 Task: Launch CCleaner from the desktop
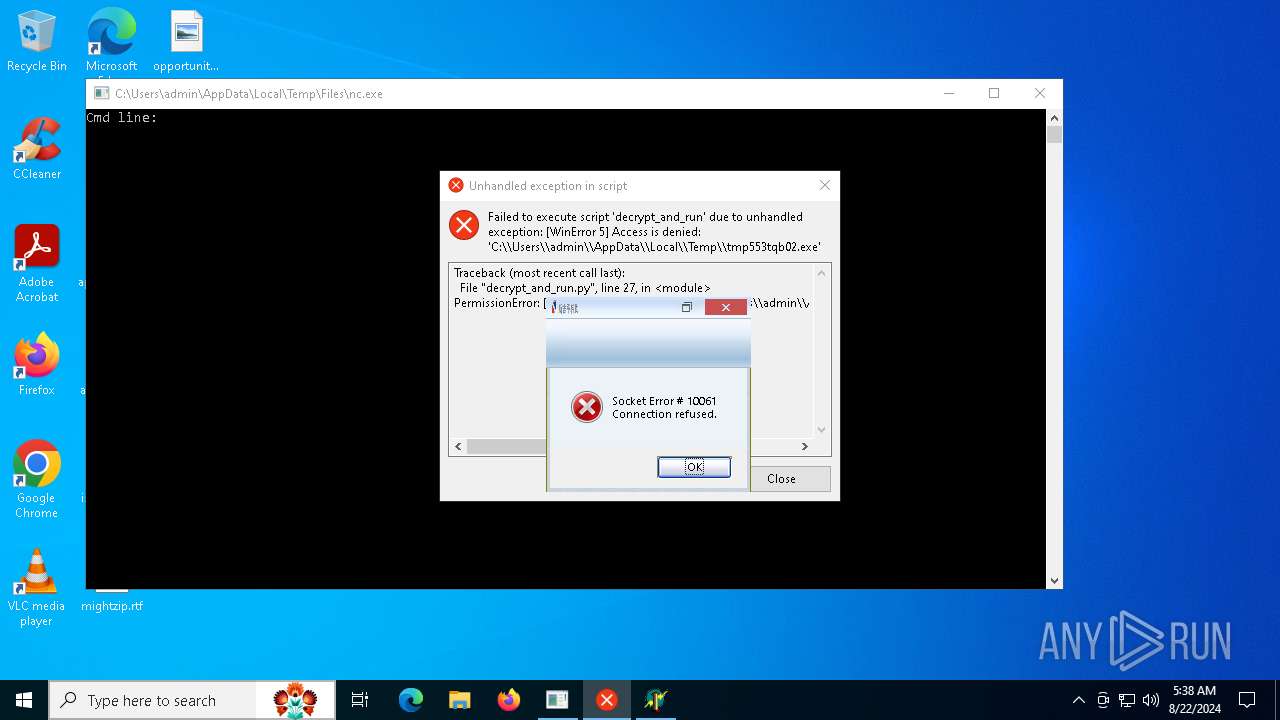tap(37, 149)
